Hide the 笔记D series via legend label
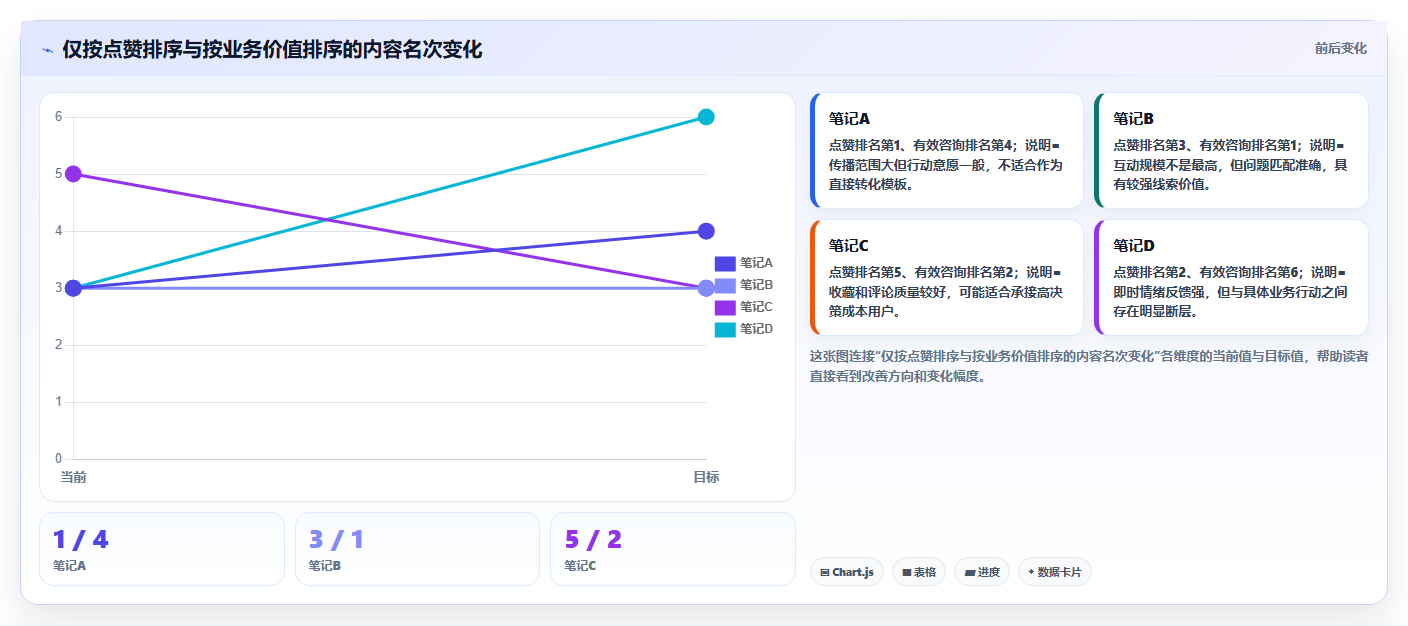The height and width of the screenshot is (626, 1408). coord(756,329)
